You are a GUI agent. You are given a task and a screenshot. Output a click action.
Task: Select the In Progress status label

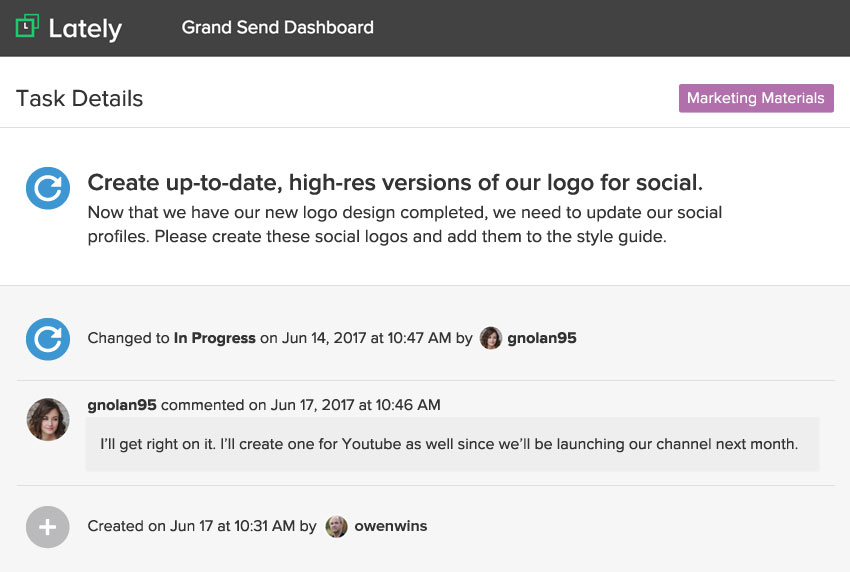coord(214,338)
